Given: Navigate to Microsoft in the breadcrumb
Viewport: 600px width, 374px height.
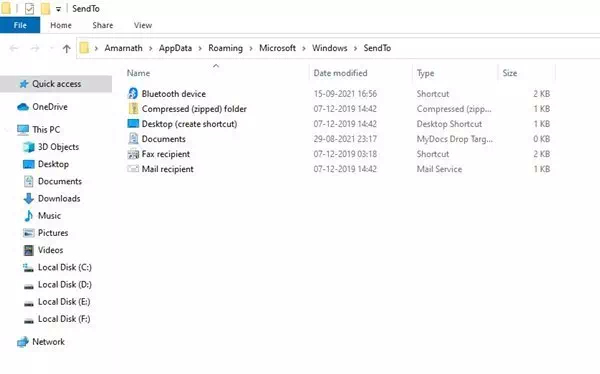Looking at the screenshot, I should click(277, 48).
